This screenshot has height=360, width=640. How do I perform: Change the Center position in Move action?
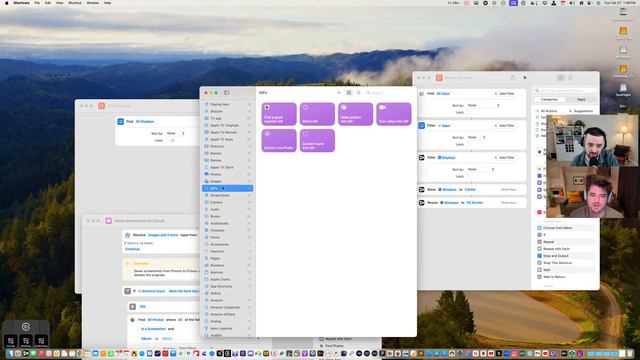470,190
